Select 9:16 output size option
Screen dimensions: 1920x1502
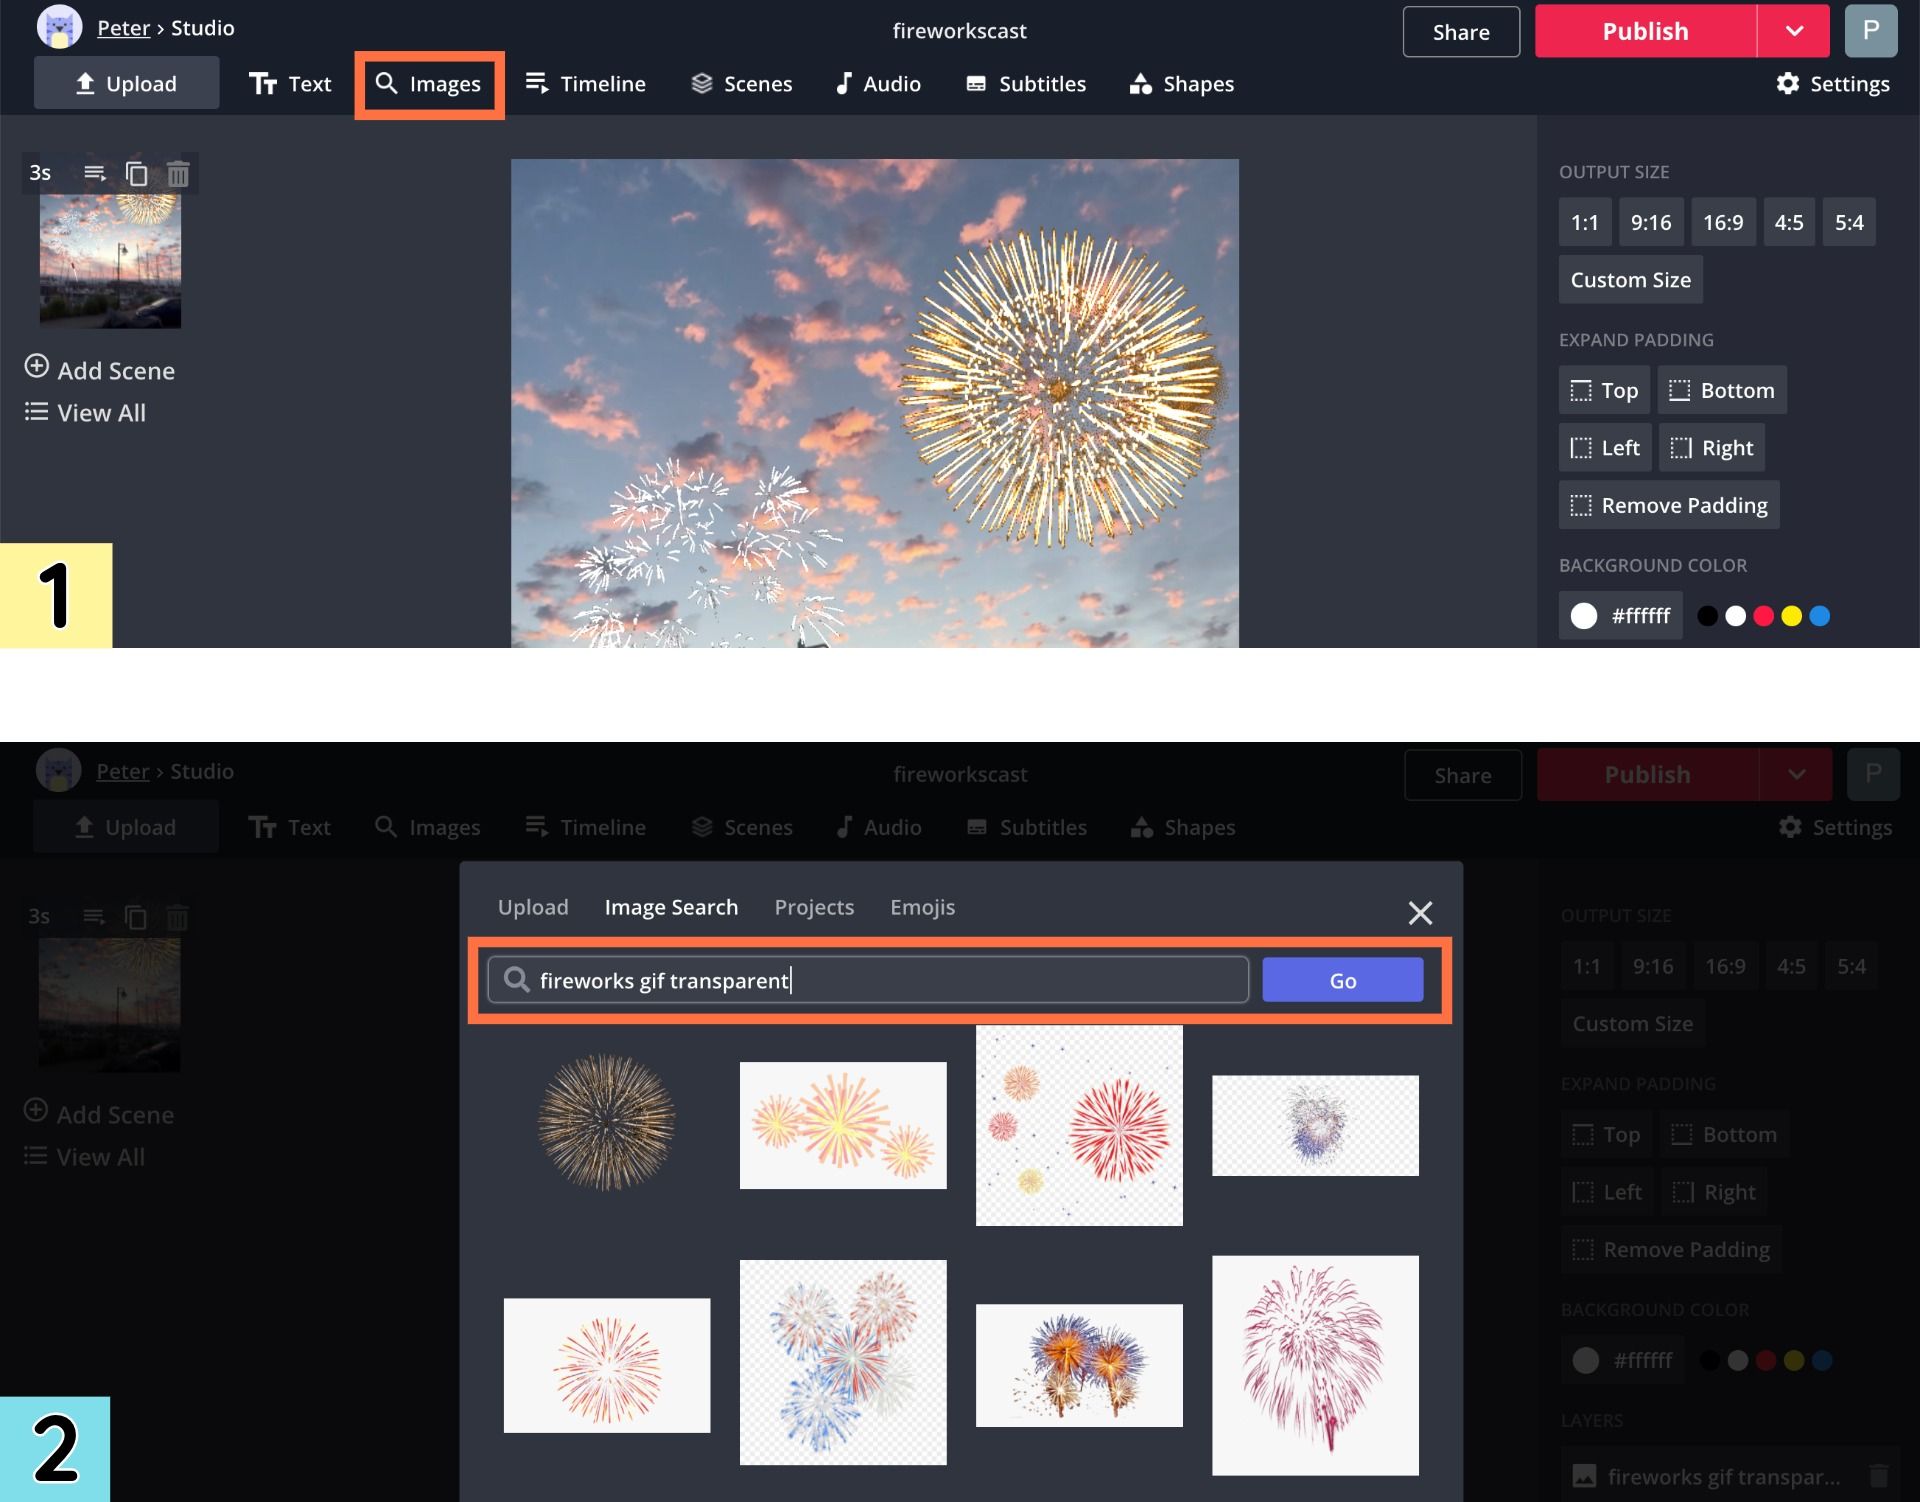click(1650, 223)
